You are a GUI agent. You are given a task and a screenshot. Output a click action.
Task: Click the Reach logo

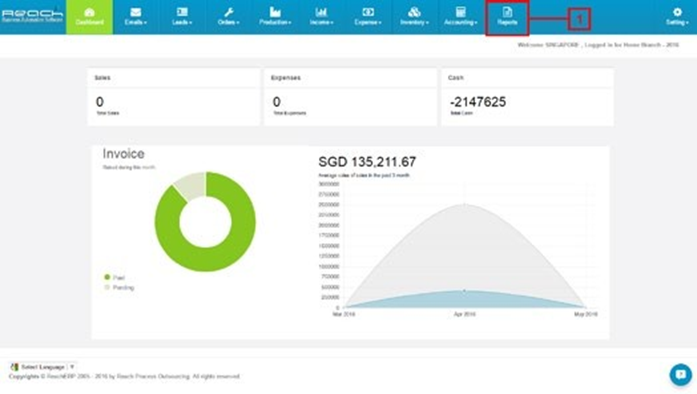click(32, 16)
